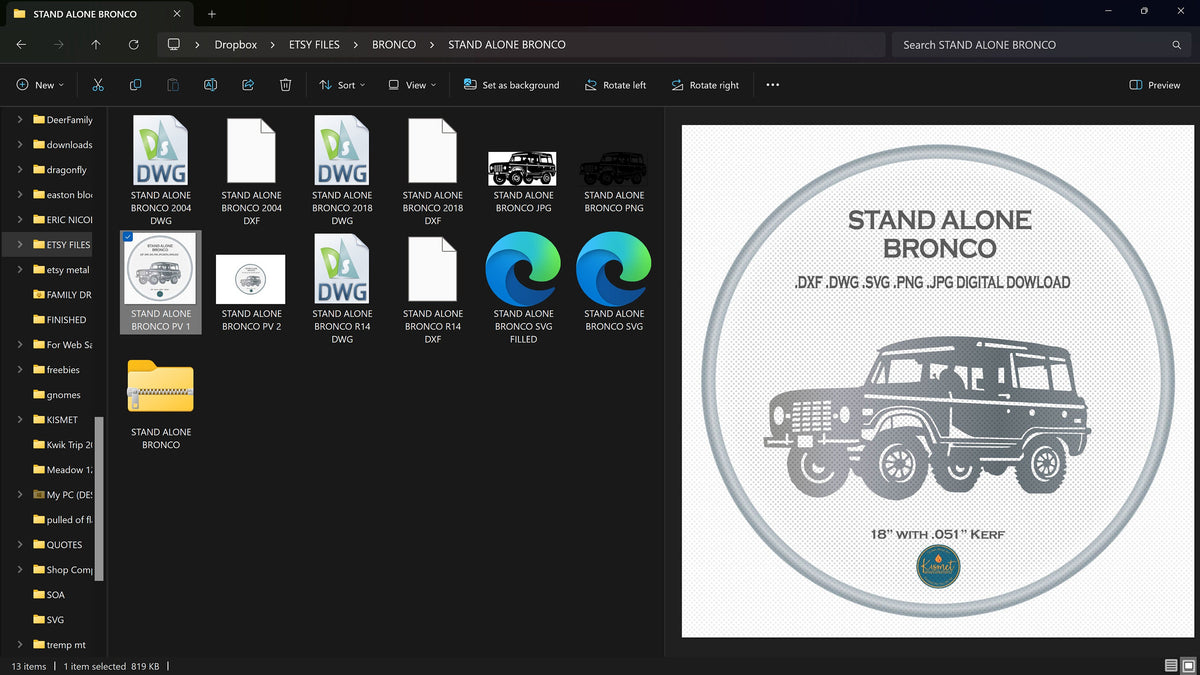Select STAND ALONE BRONCO SVG FILLED file
This screenshot has height=675, width=1200.
click(523, 289)
